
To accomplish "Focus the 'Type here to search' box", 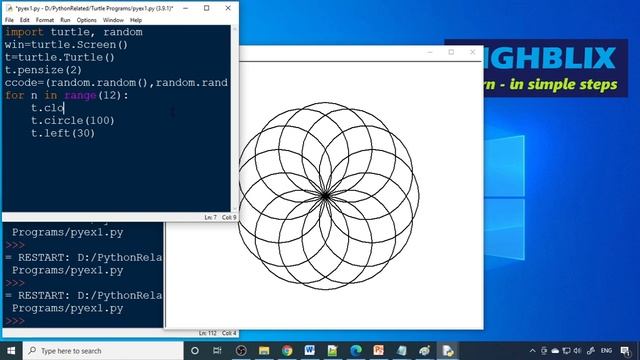I will coord(103,351).
